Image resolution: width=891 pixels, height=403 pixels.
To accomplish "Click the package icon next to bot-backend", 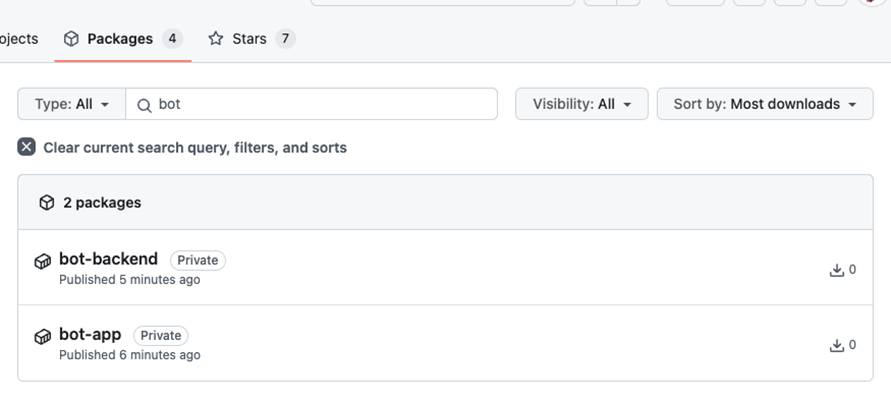I will [x=43, y=261].
